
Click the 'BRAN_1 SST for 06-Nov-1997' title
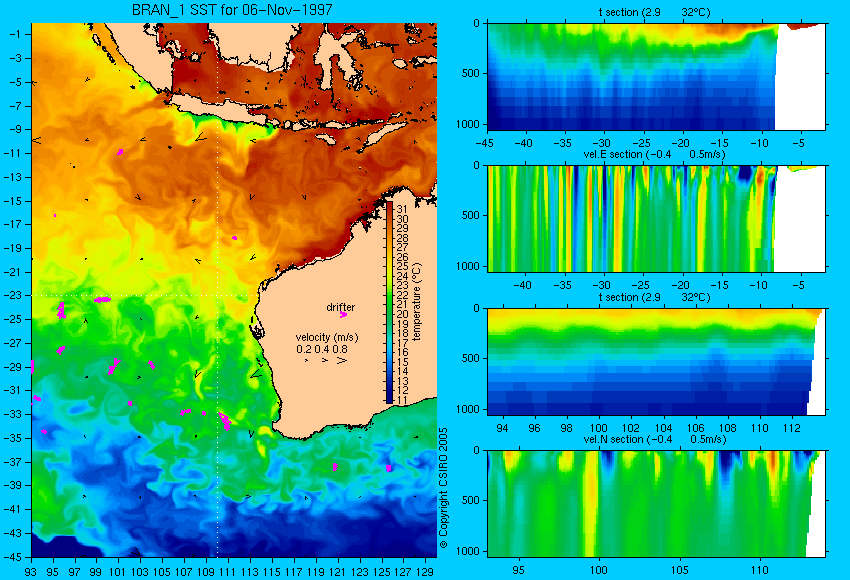point(232,10)
